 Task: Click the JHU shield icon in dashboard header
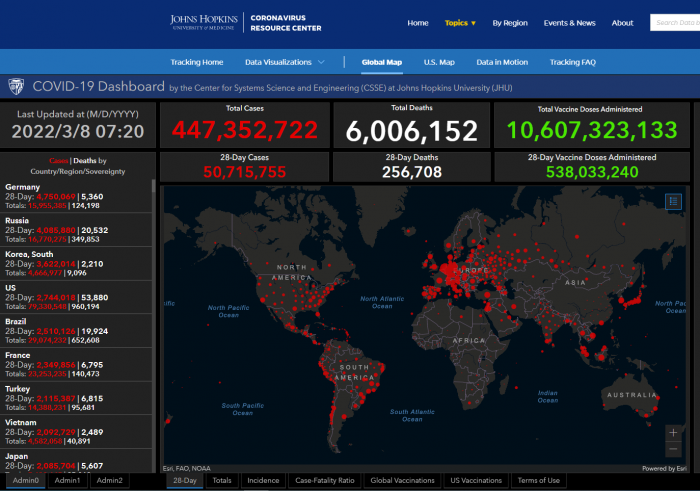click(17, 88)
